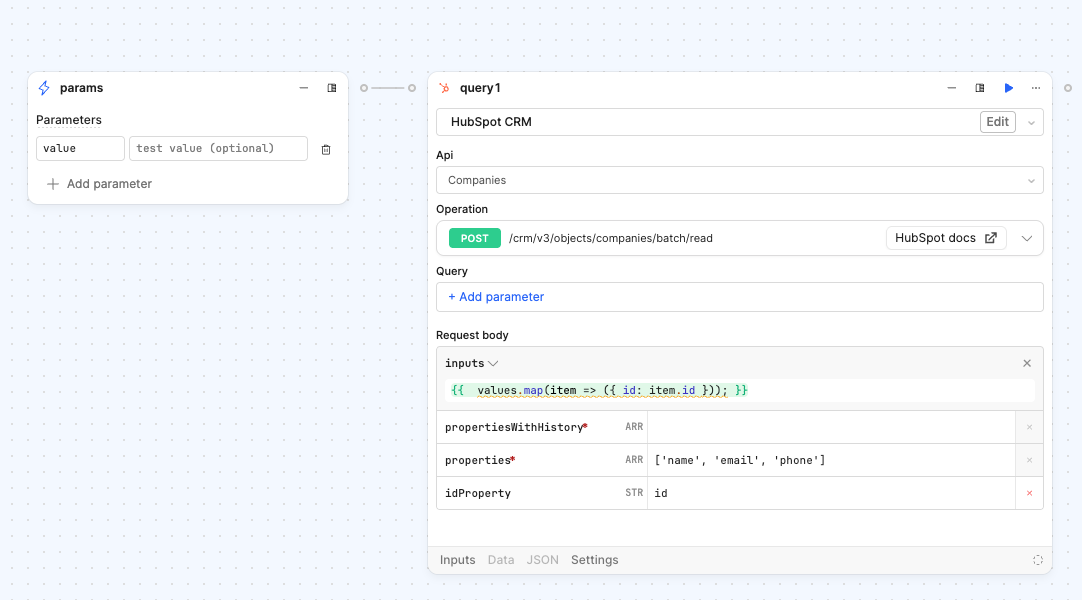The height and width of the screenshot is (600, 1082).
Task: Click the test value input field
Action: 218,149
